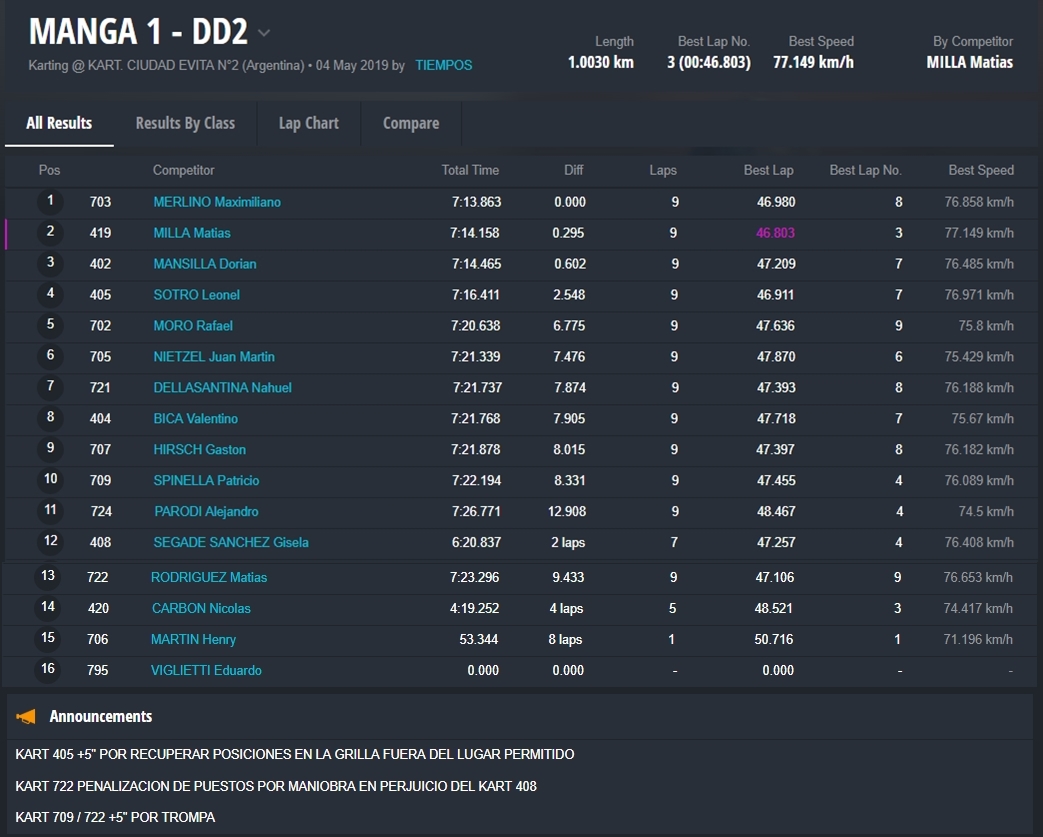Image resolution: width=1043 pixels, height=837 pixels.
Task: Click MANSILLA Dorian competitor link
Action: 204,264
